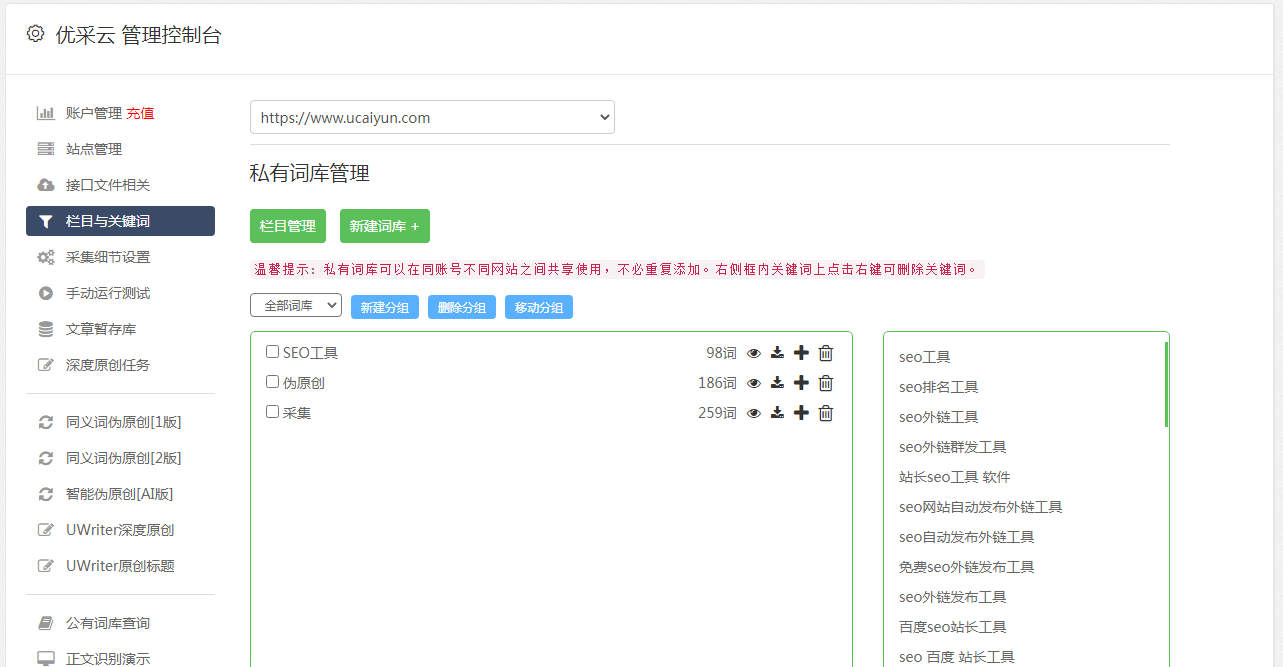Image resolution: width=1283 pixels, height=667 pixels.
Task: Open the settings gear beside 优采云
Action: (35, 33)
